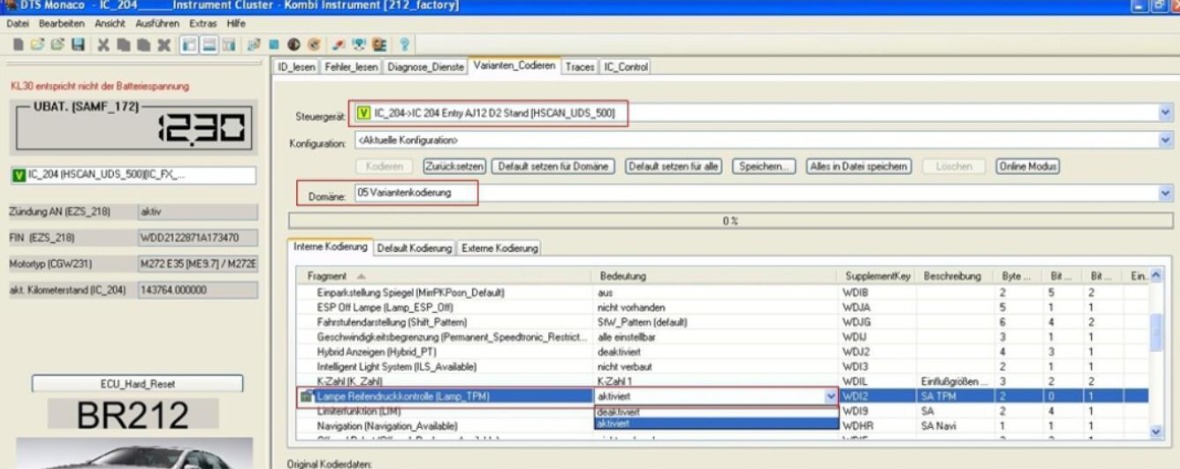Select 'deaktiviert' in the open dropdown list
The image size is (1180, 469).
[612, 410]
